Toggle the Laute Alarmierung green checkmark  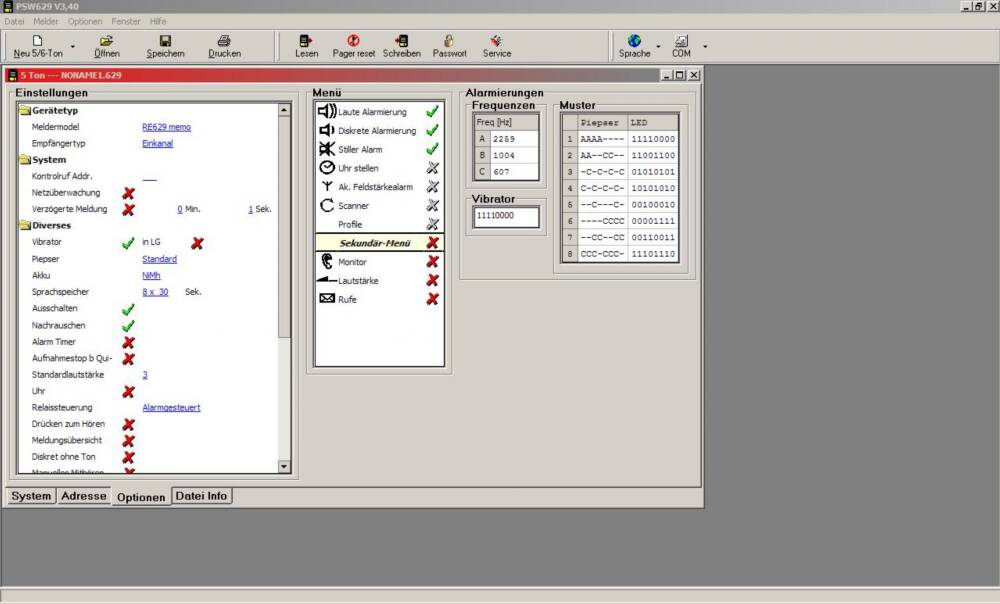coord(432,112)
